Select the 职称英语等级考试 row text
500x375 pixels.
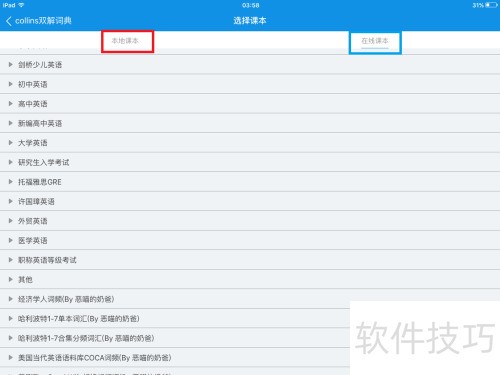point(47,260)
